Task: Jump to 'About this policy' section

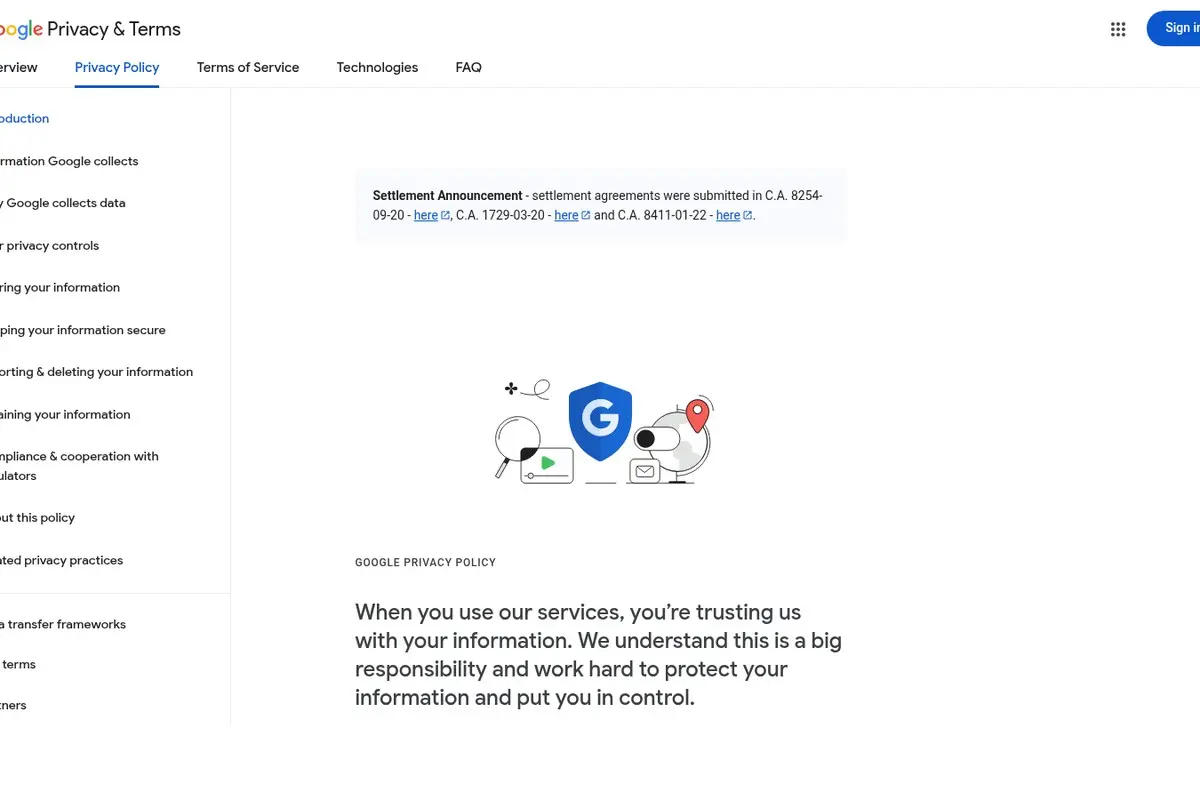Action: [x=38, y=518]
